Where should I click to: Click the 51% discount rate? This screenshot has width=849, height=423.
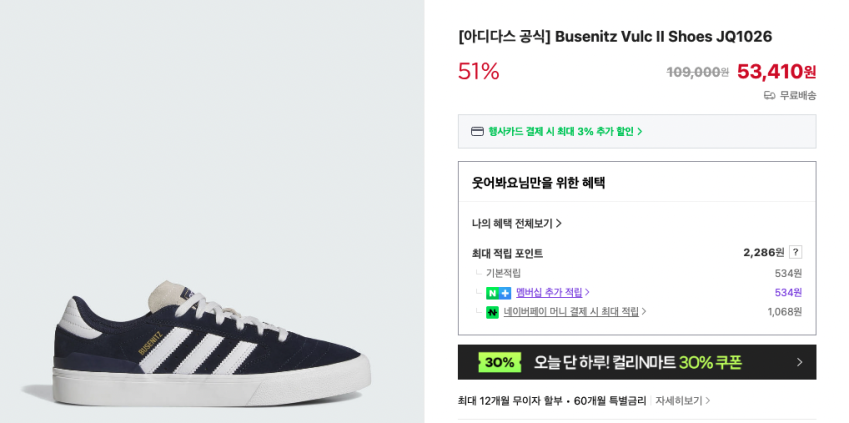[478, 71]
